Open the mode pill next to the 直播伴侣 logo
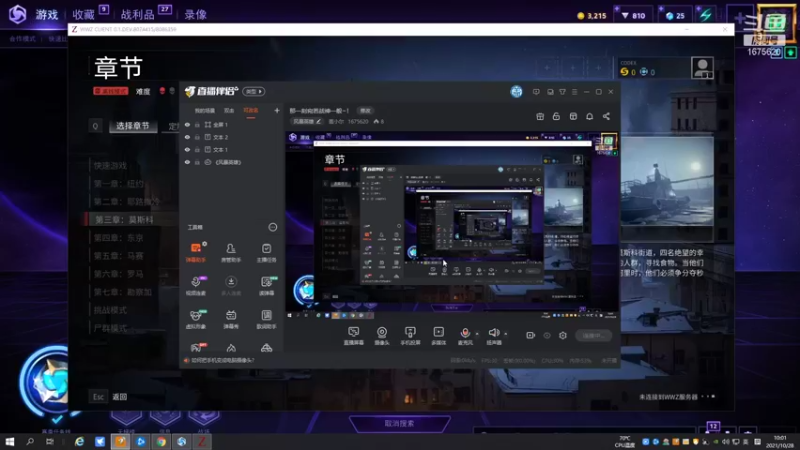 254,91
